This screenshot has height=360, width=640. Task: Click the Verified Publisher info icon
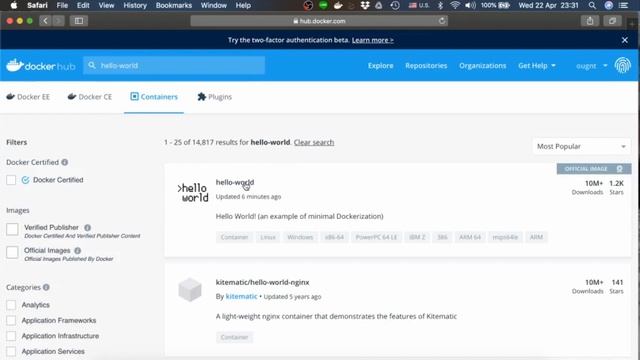point(87,227)
